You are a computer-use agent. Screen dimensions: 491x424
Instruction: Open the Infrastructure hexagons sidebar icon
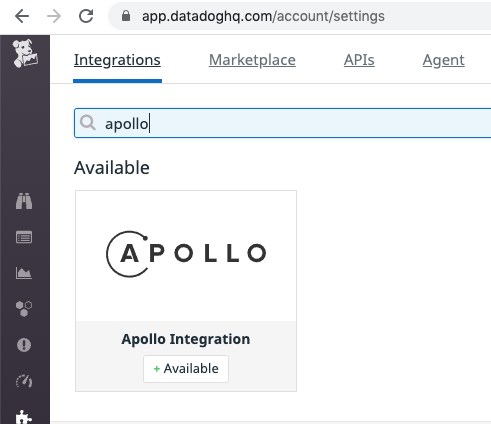pos(24,309)
